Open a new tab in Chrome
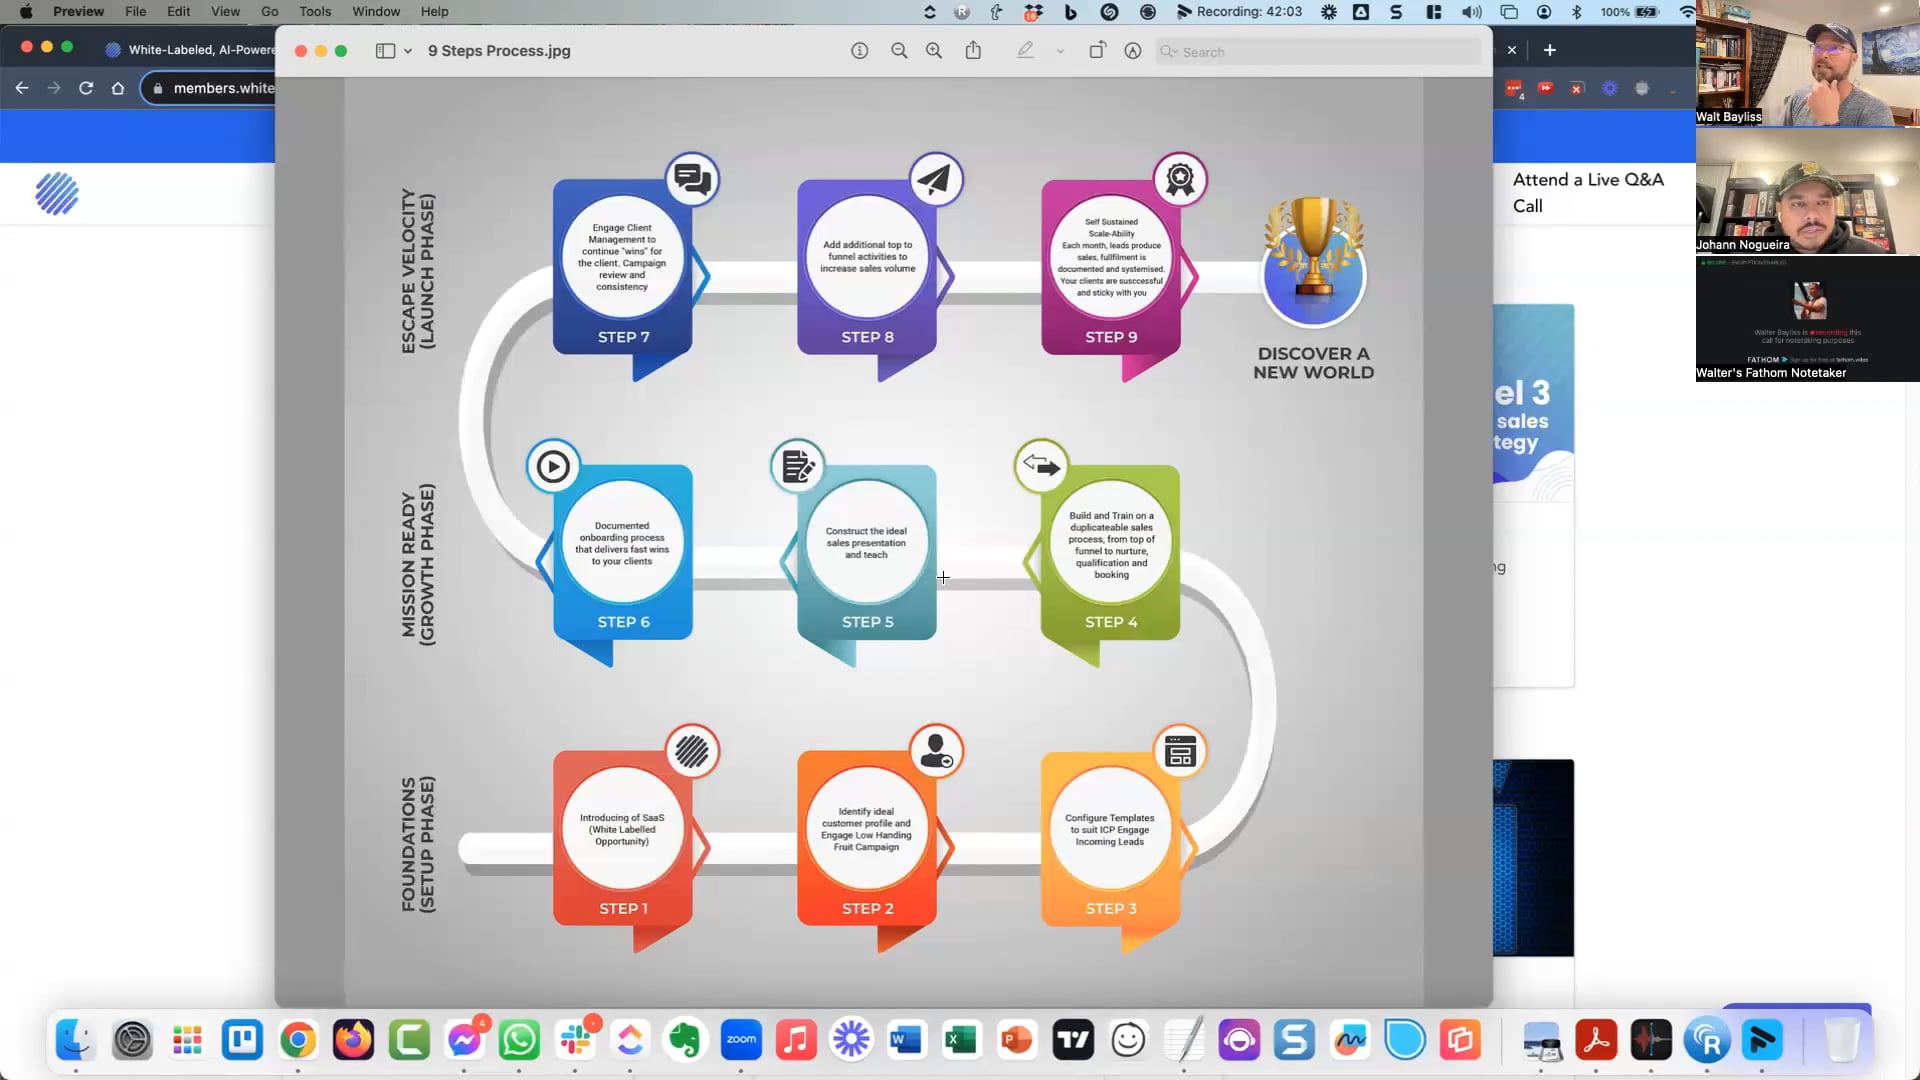 1549,50
